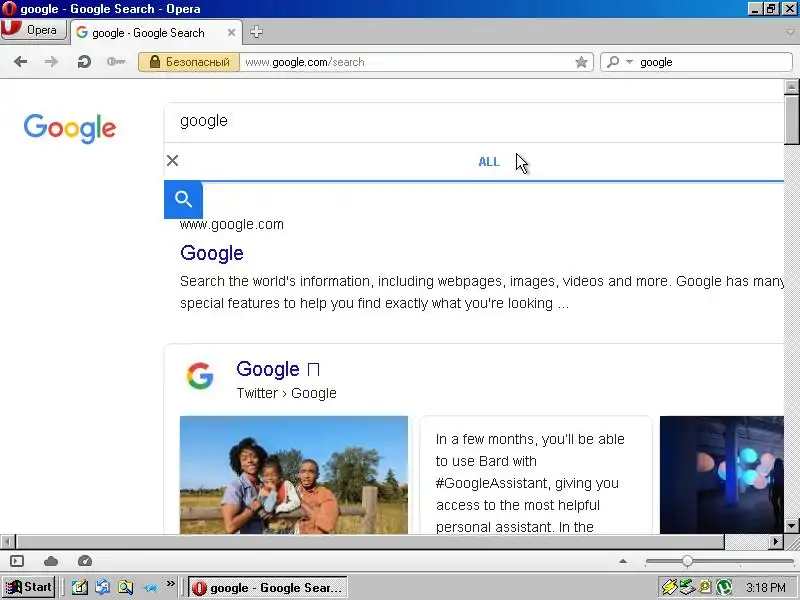The height and width of the screenshot is (600, 800).
Task: Reload the page
Action: pos(84,62)
